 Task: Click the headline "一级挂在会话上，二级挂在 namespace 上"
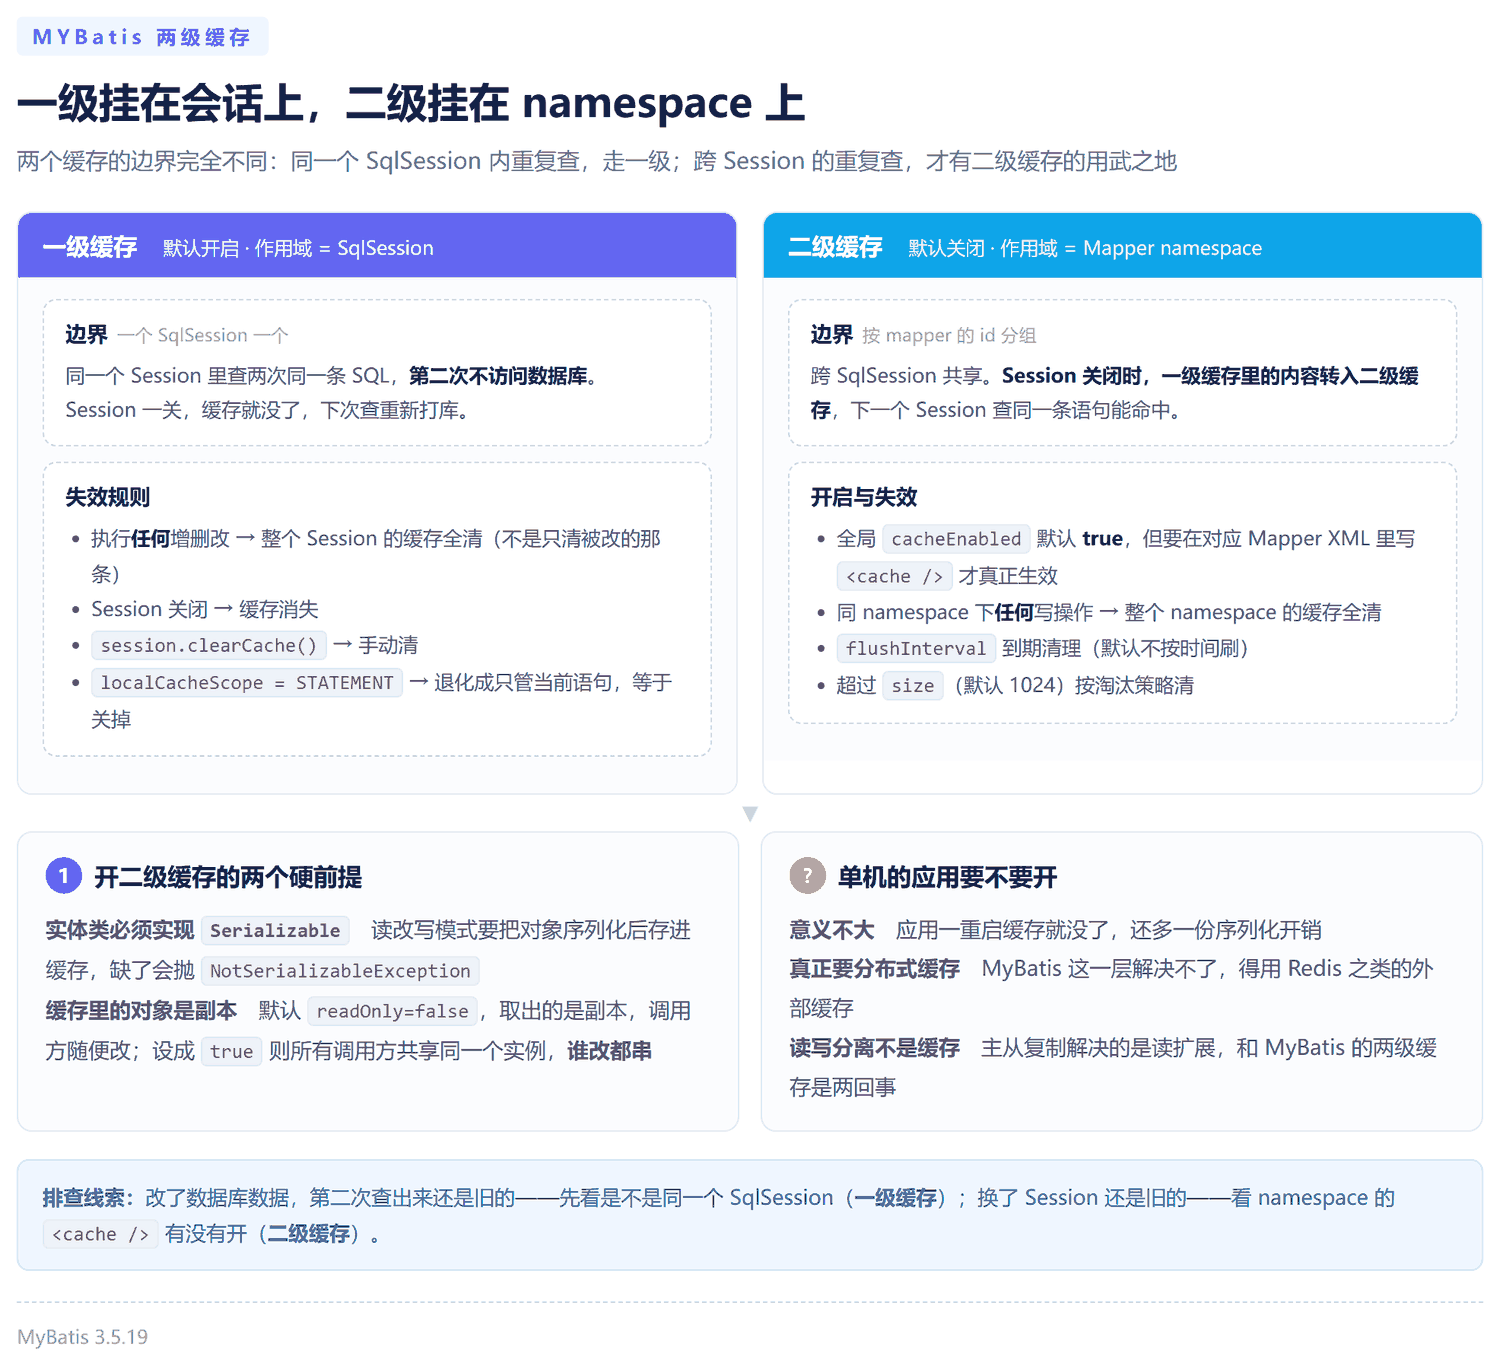pos(411,103)
